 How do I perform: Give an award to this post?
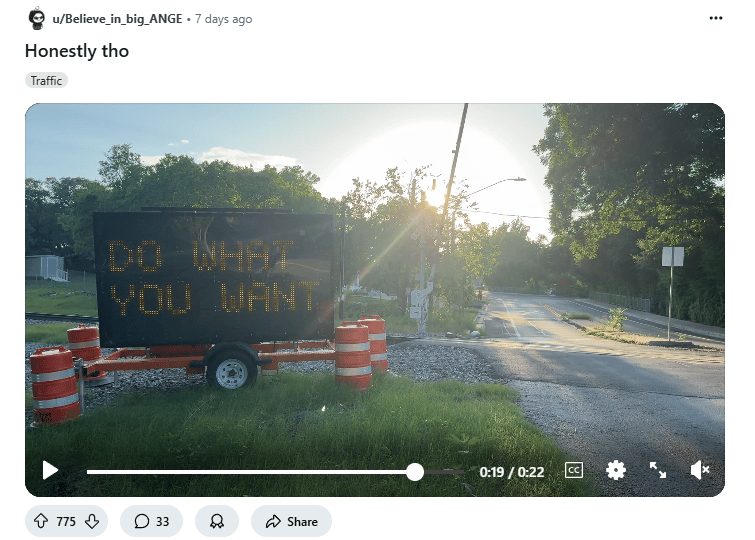click(x=217, y=521)
